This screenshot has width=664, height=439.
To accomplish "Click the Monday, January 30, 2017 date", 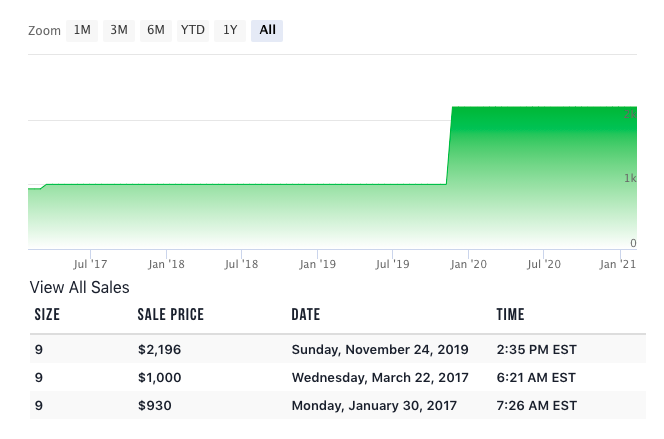I will coord(374,406).
